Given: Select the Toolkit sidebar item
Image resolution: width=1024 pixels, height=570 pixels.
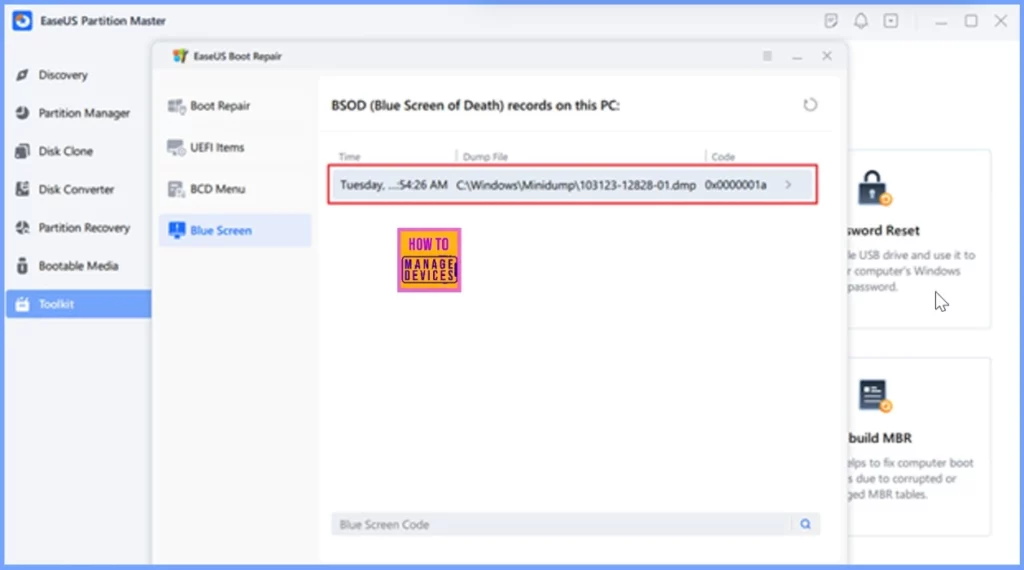Looking at the screenshot, I should [78, 304].
